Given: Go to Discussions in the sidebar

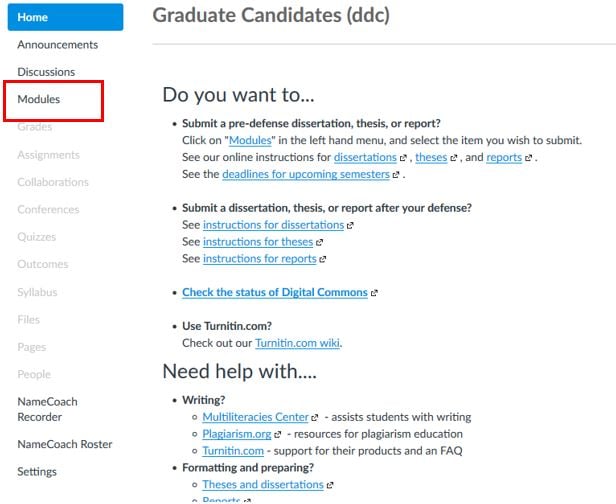Looking at the screenshot, I should tap(46, 72).
